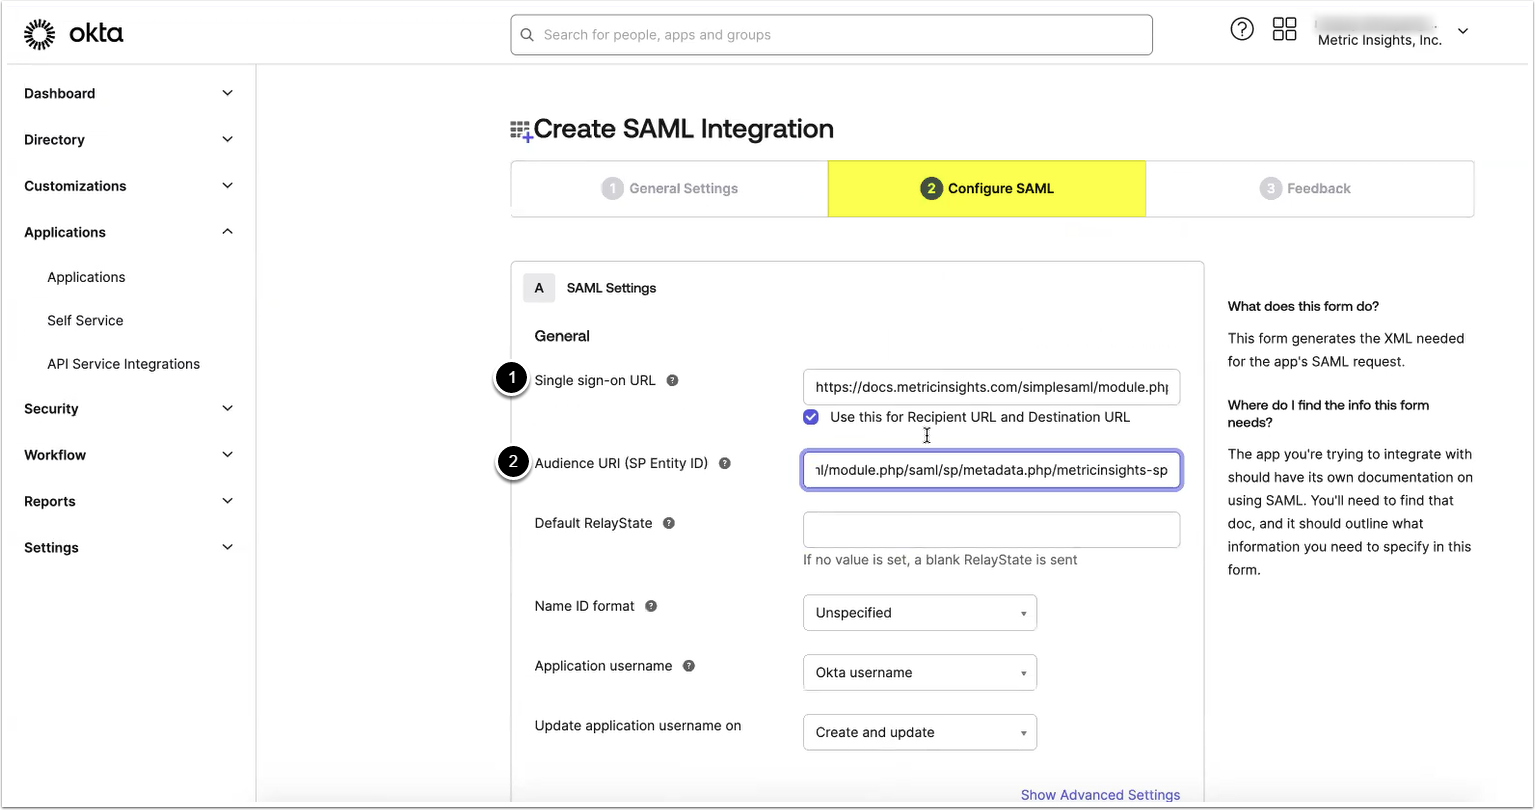This screenshot has width=1535, height=810.
Task: Uncheck Use this for Recipient URL checkbox
Action: [x=811, y=417]
